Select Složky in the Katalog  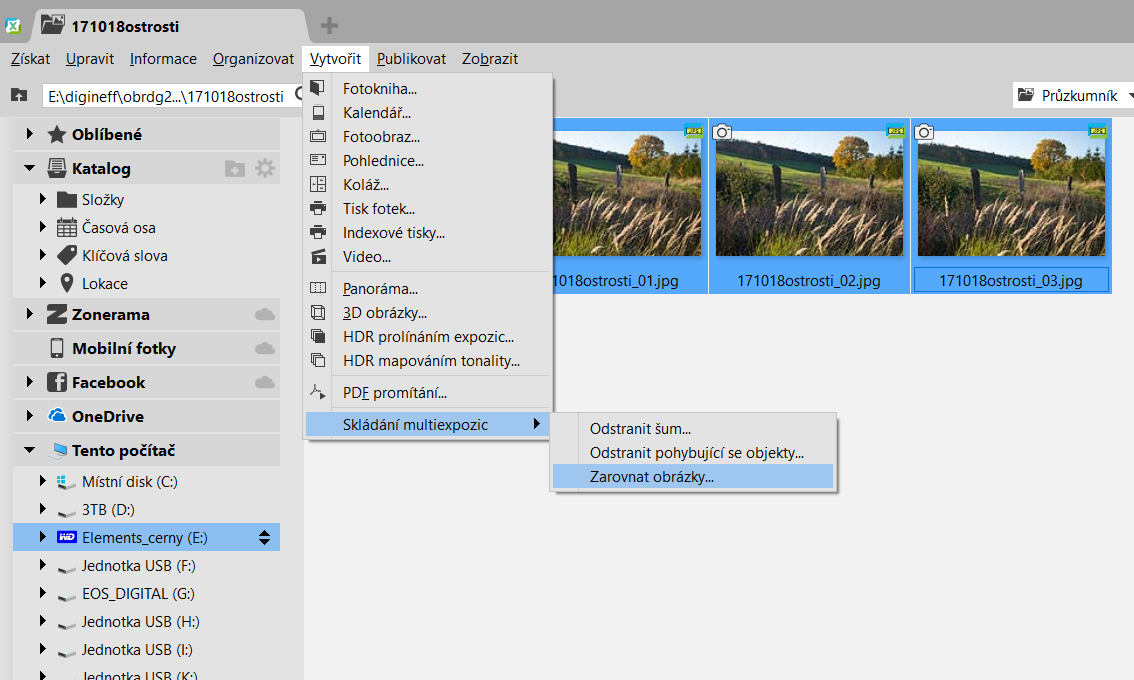coord(103,200)
